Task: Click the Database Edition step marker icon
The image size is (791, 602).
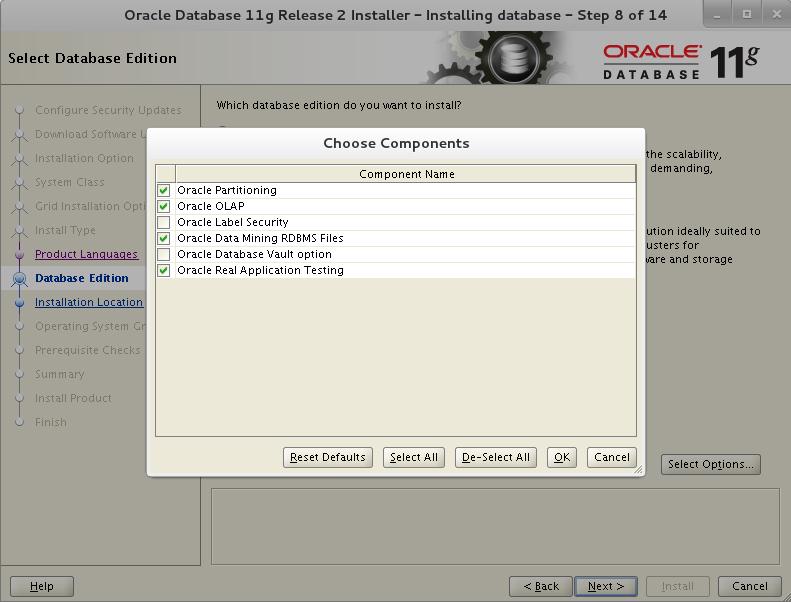Action: [20, 279]
